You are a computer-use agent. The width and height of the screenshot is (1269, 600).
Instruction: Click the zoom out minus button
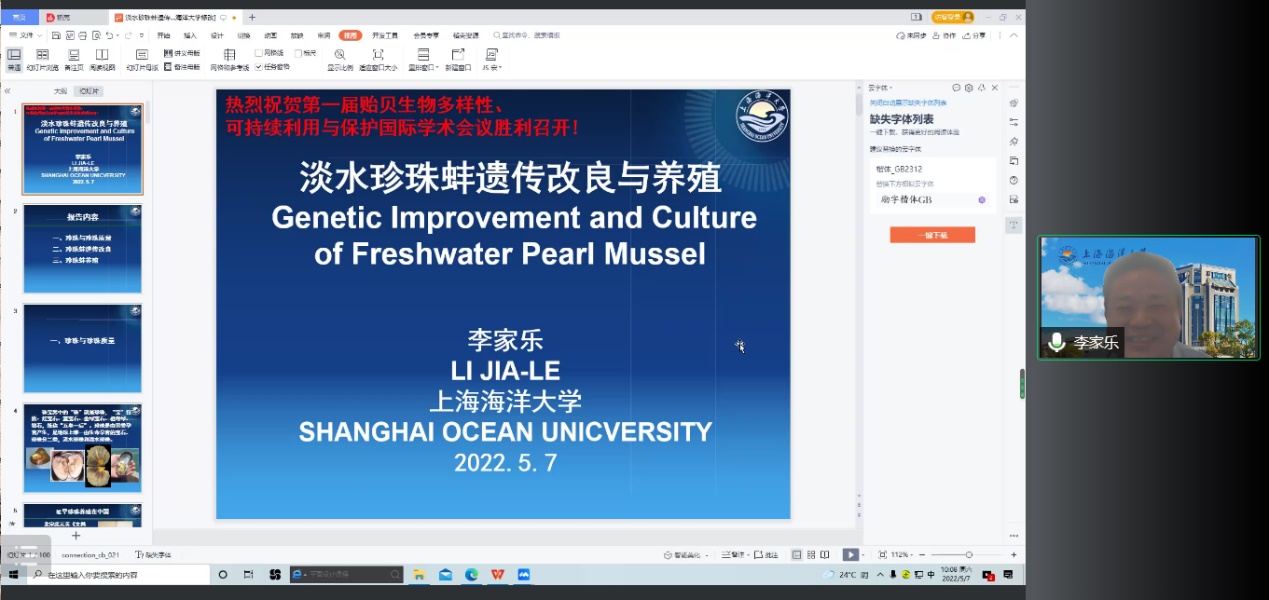pos(924,554)
